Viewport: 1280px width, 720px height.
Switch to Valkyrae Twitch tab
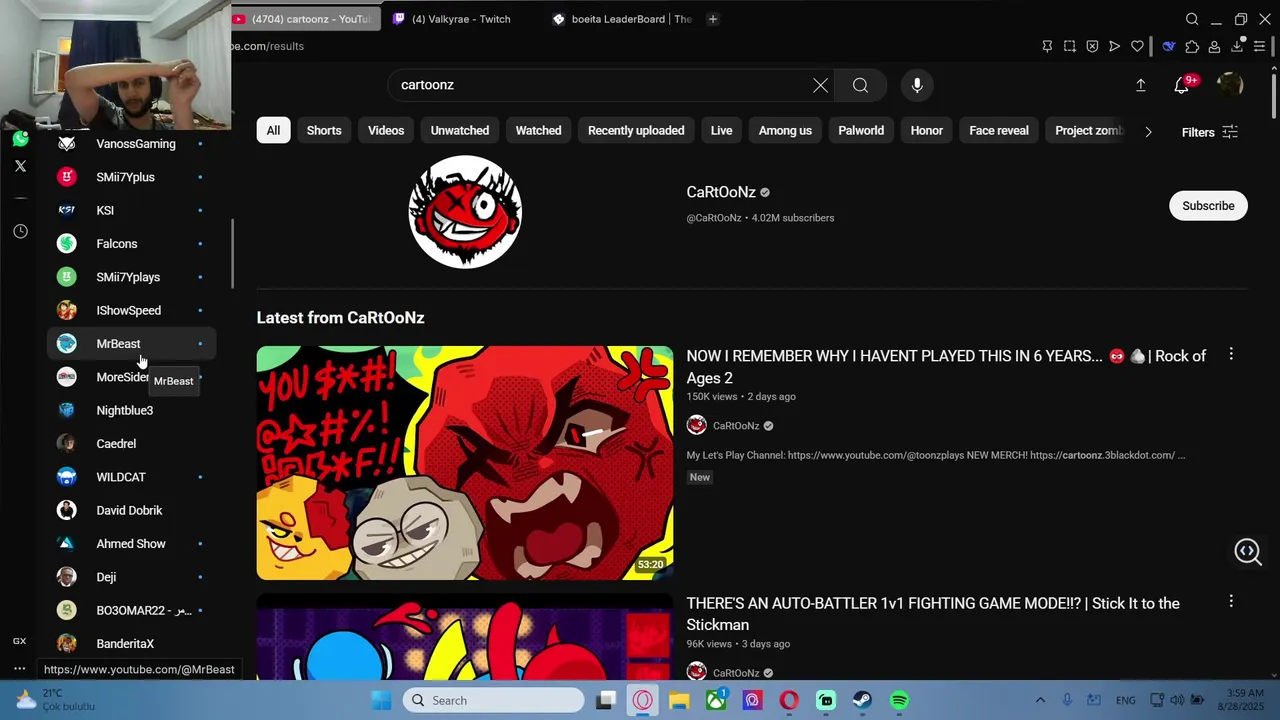coord(460,19)
